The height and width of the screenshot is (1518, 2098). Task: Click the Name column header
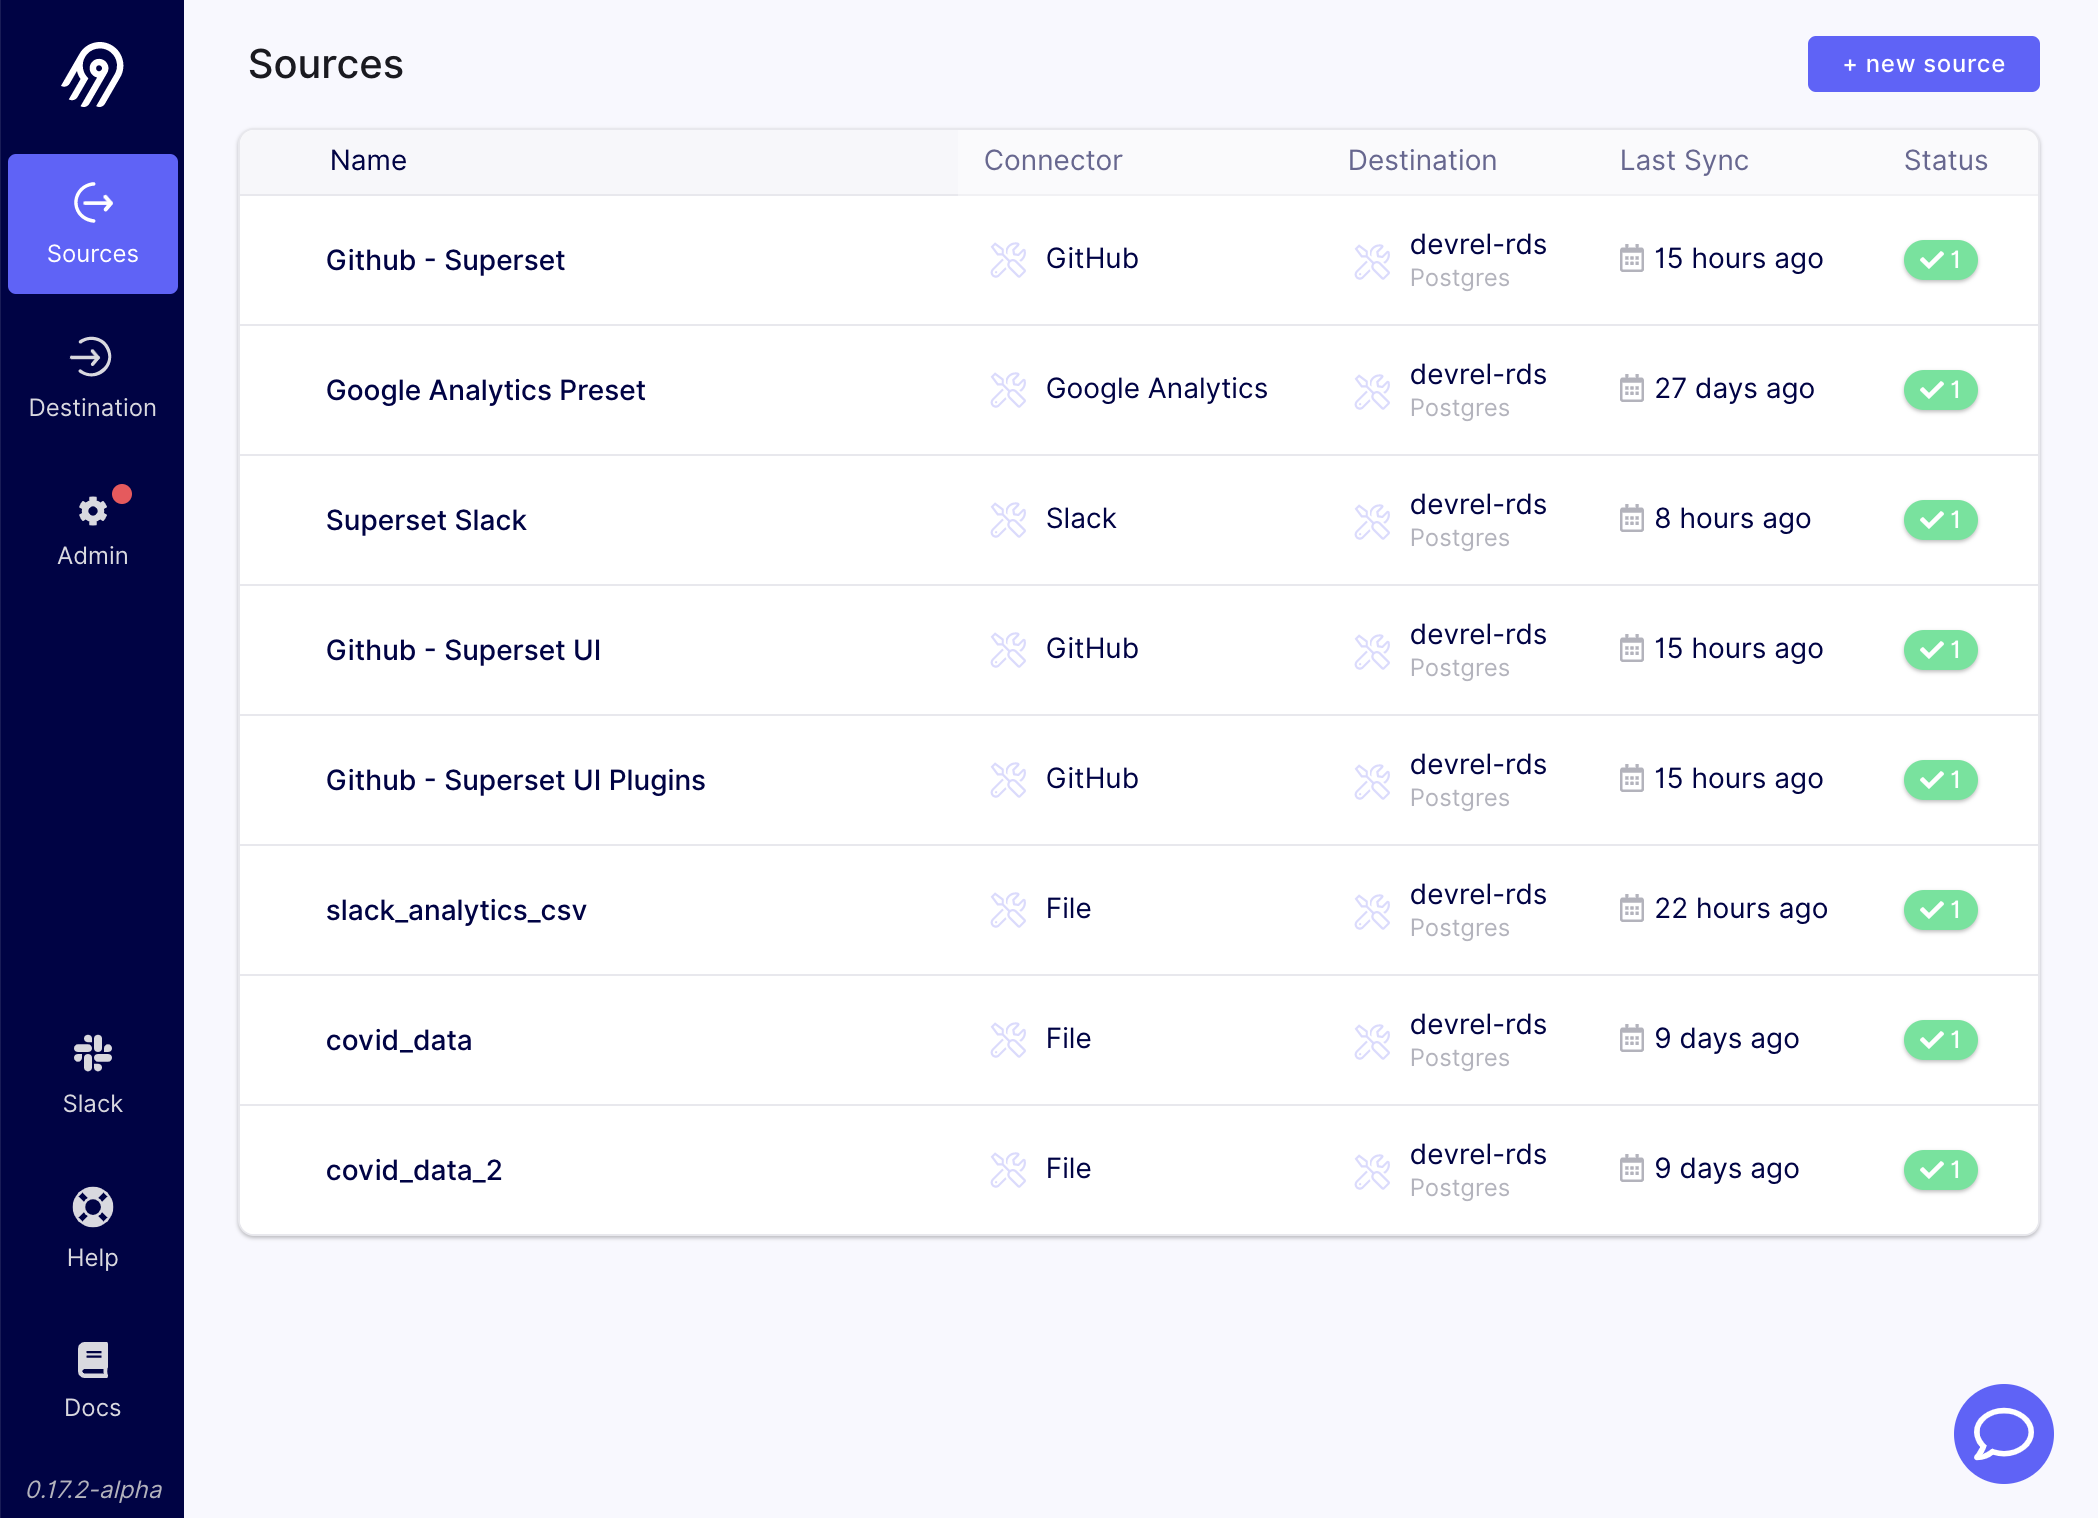click(x=367, y=160)
